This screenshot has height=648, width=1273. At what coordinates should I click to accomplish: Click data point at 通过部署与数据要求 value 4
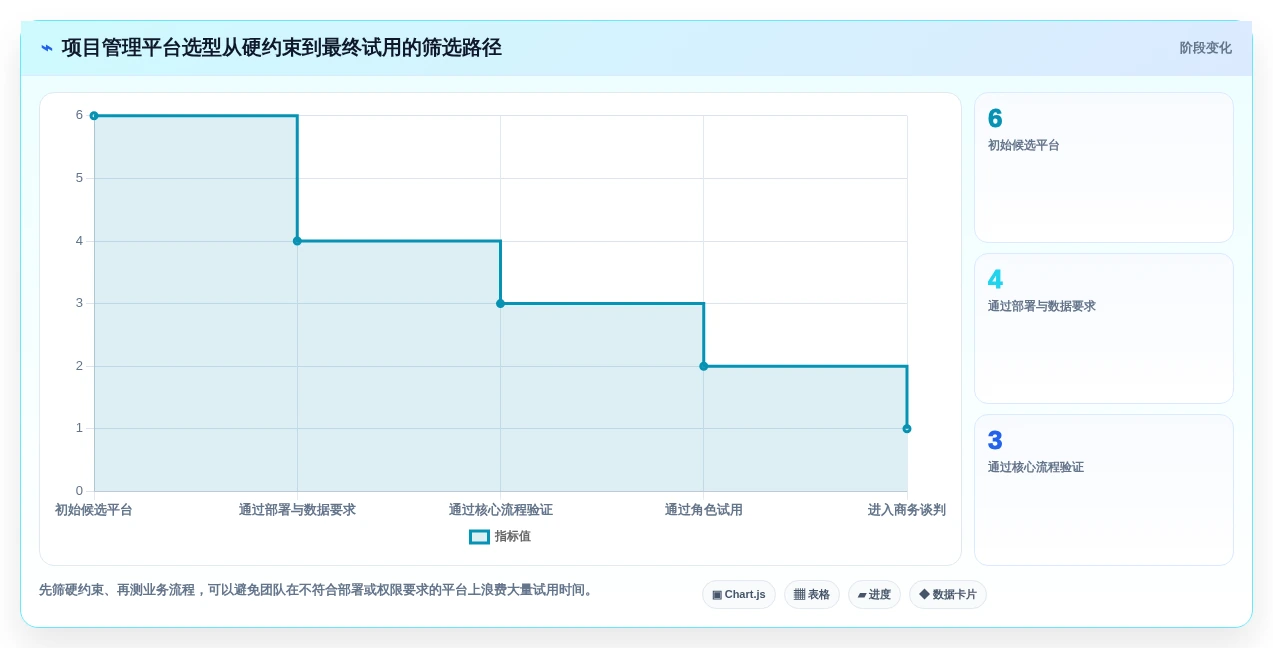pyautogui.click(x=297, y=241)
